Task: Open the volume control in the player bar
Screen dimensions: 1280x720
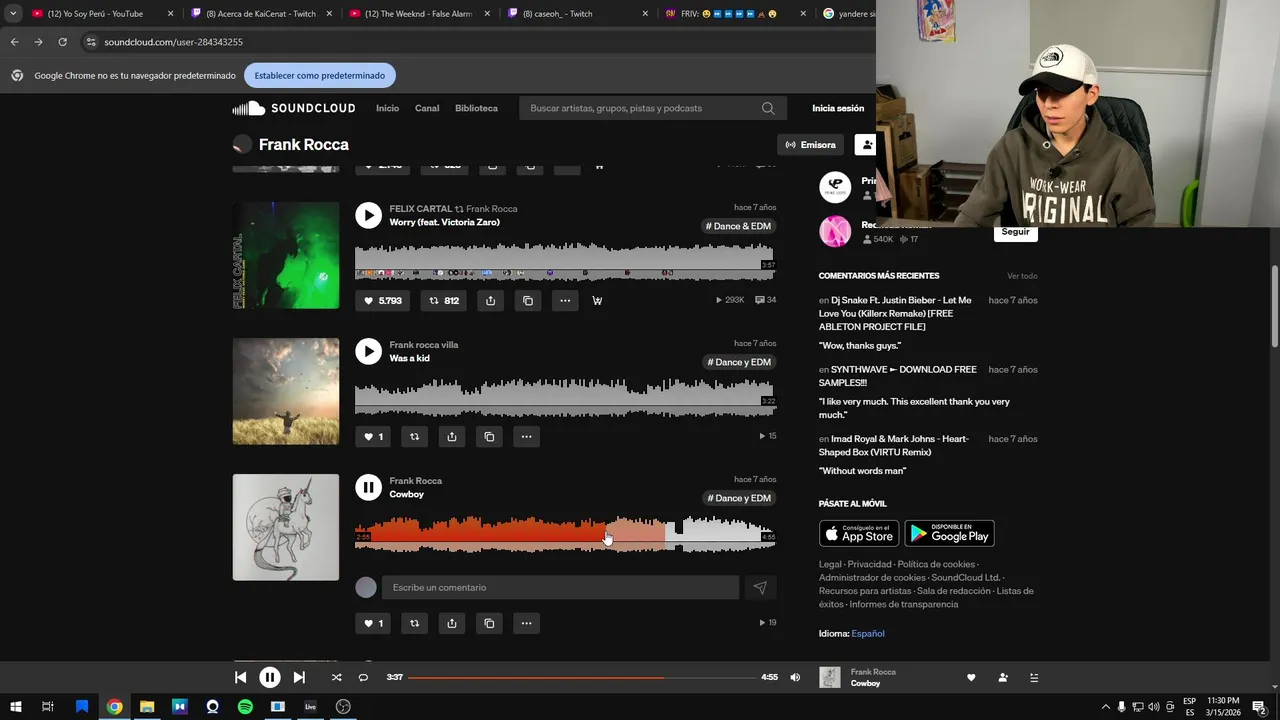Action: [x=795, y=677]
